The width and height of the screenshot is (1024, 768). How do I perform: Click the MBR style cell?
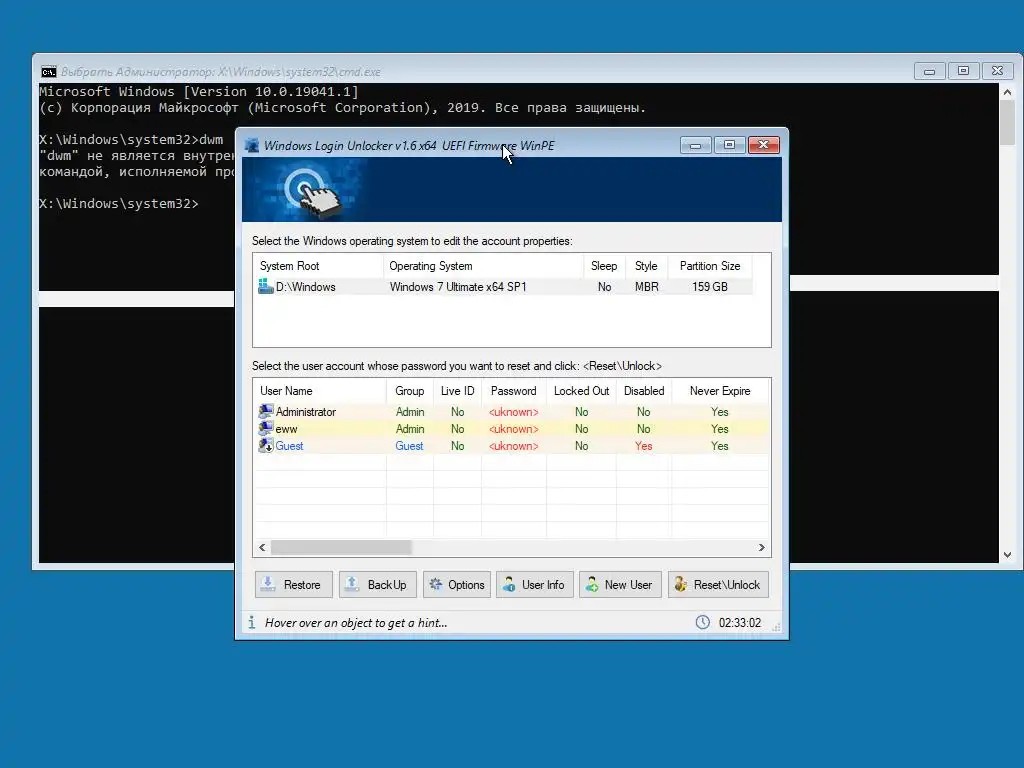(647, 287)
